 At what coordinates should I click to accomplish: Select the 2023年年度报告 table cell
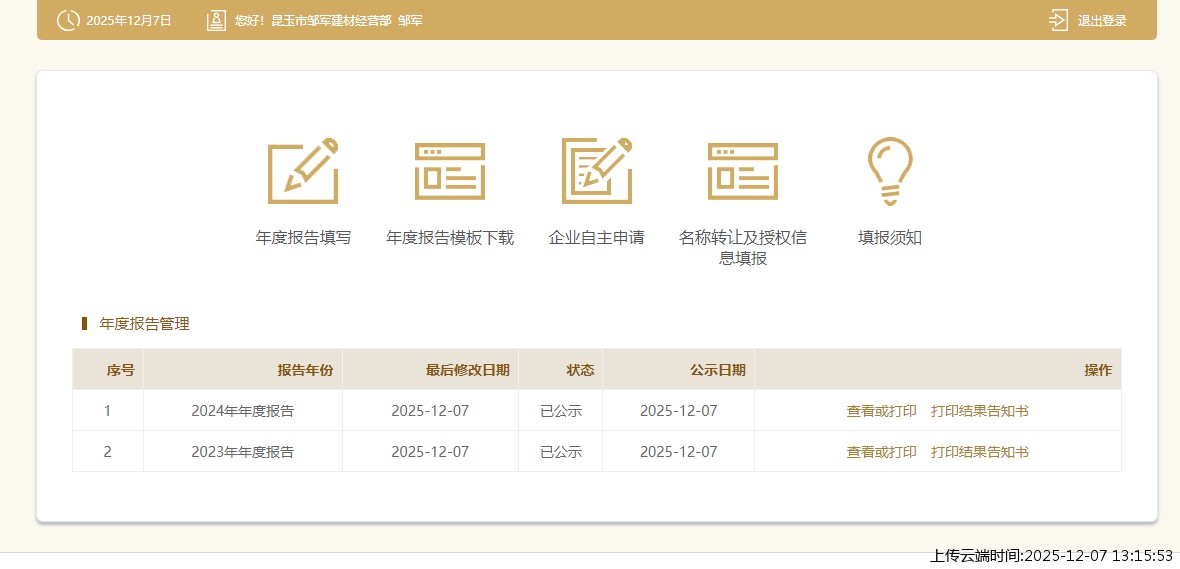coord(242,452)
